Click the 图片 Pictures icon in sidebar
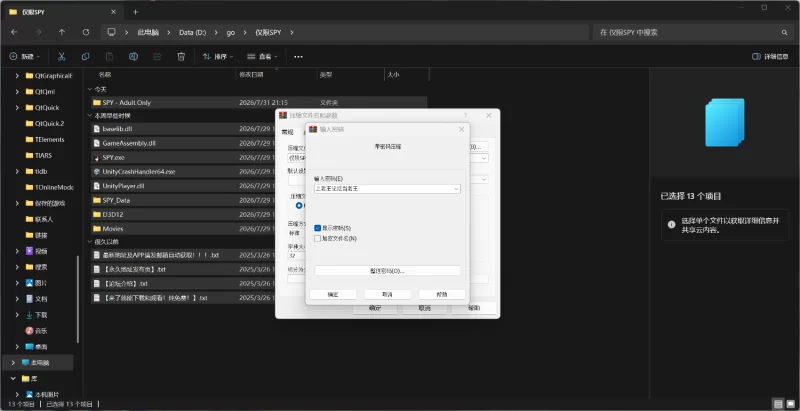This screenshot has height=411, width=800. pos(29,283)
